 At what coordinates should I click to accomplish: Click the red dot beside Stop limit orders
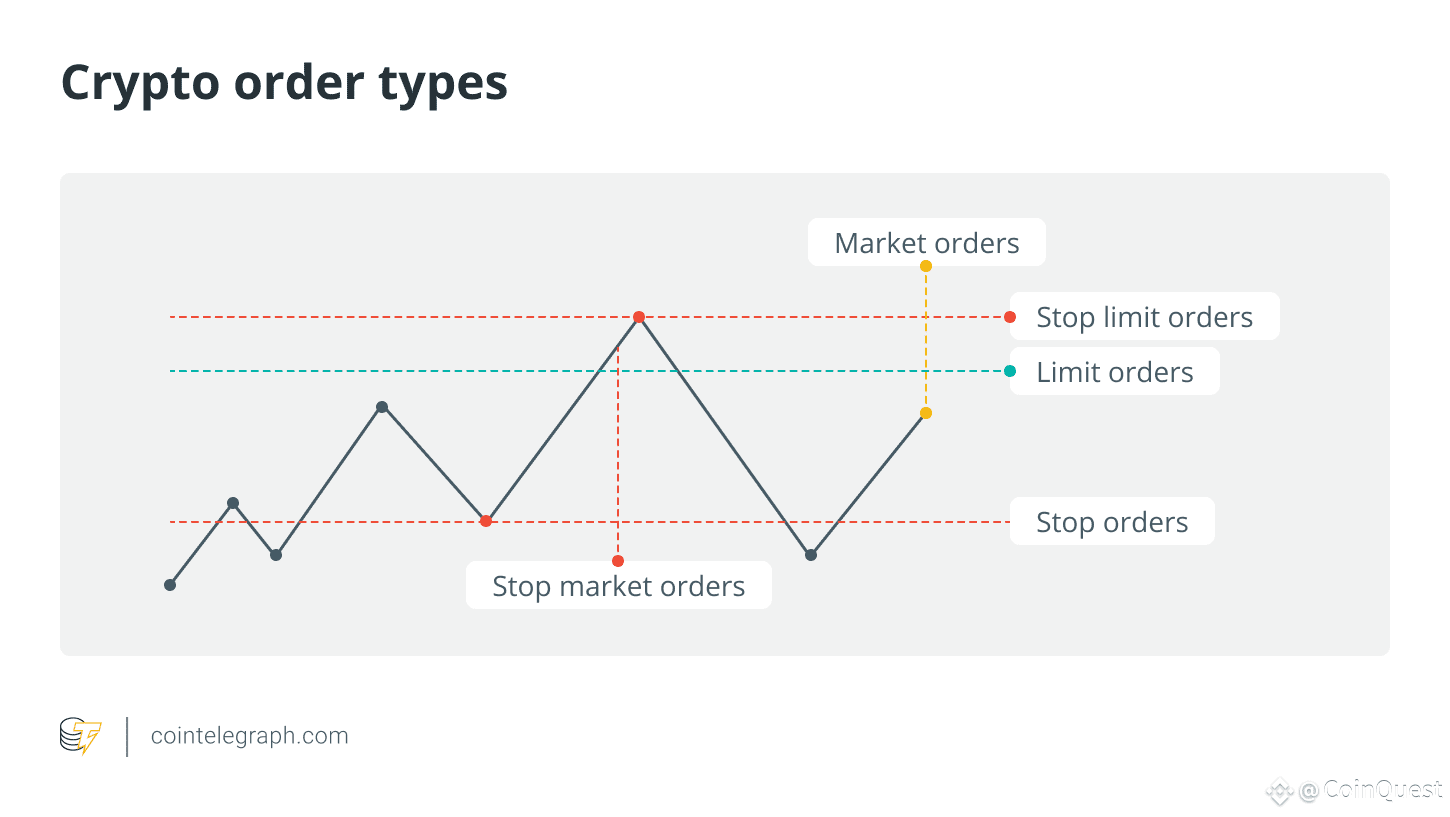(x=1010, y=317)
